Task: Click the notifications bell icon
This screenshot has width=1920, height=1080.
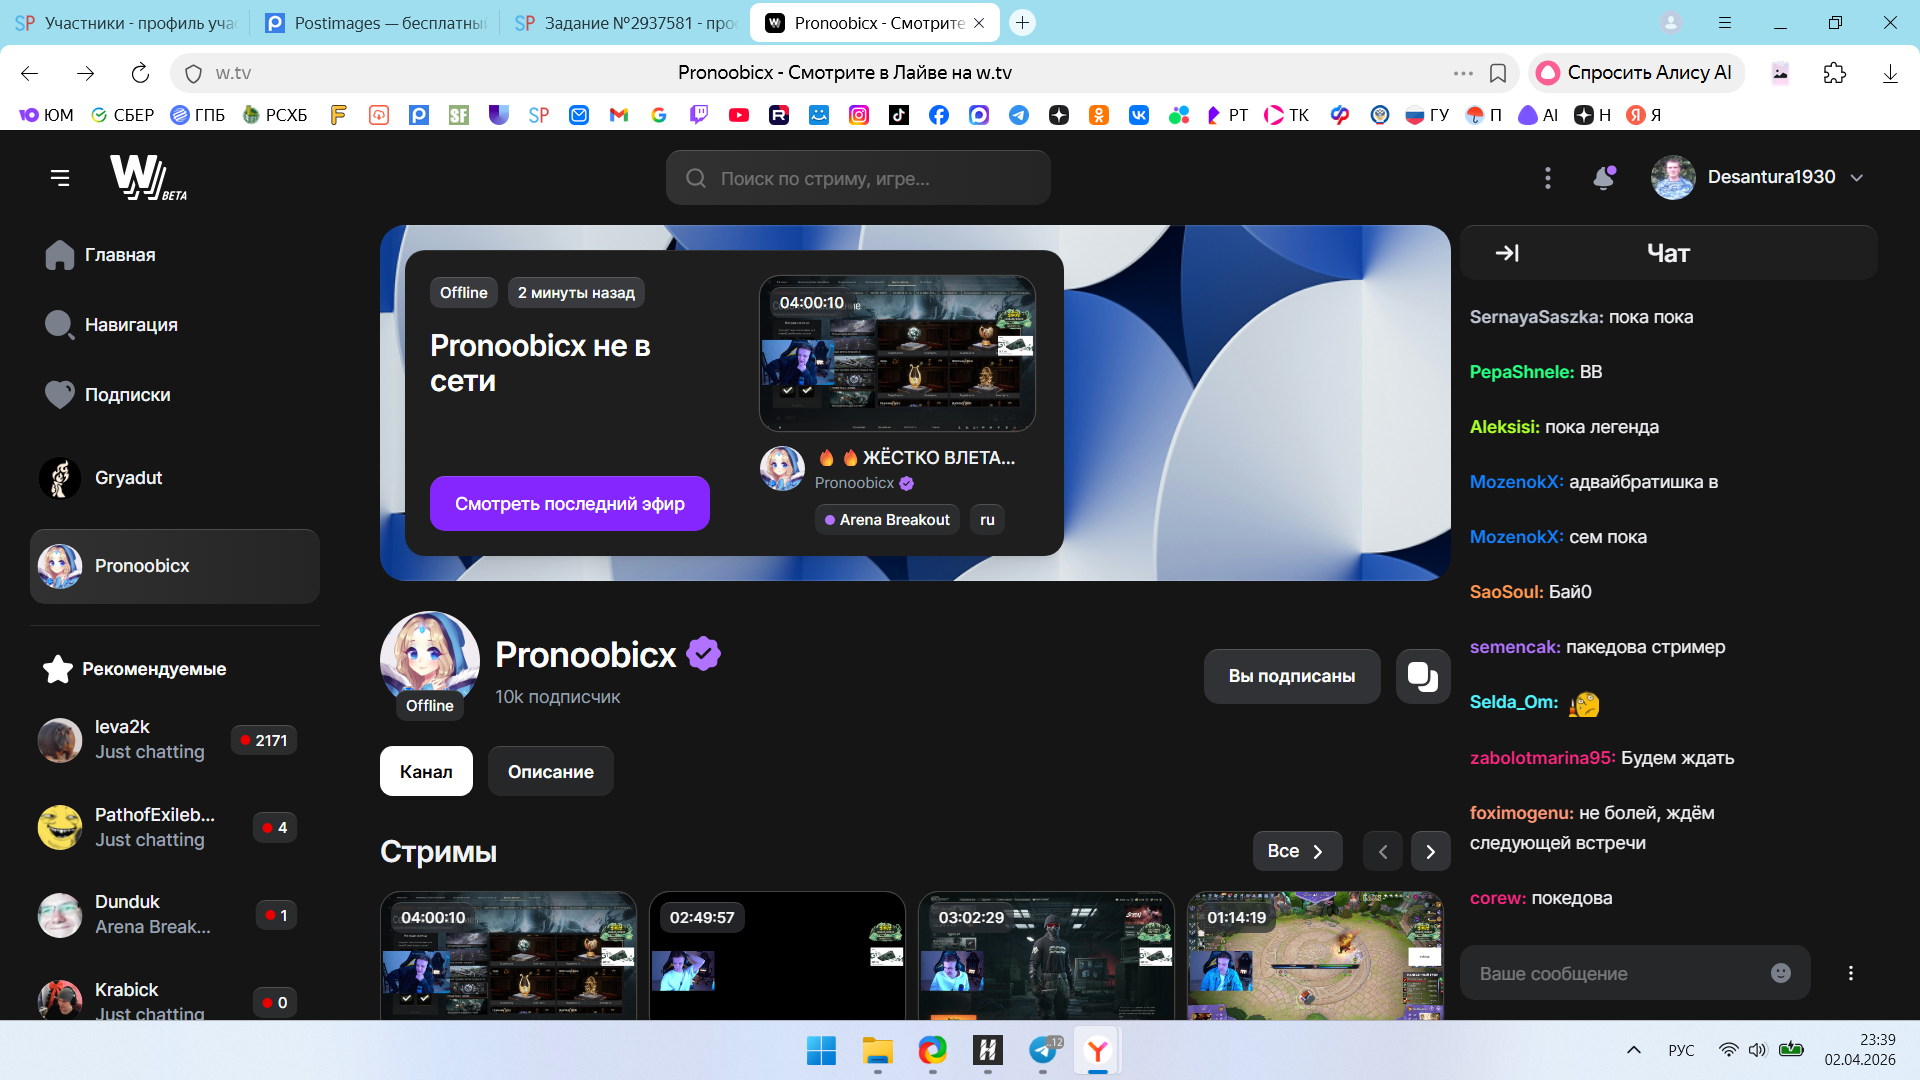Action: click(1603, 178)
